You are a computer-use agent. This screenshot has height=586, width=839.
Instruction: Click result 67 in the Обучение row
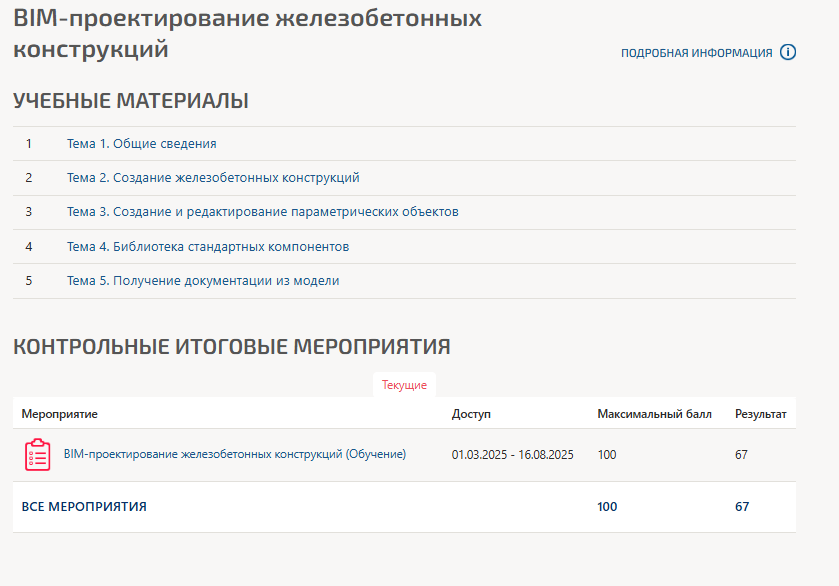(x=741, y=455)
